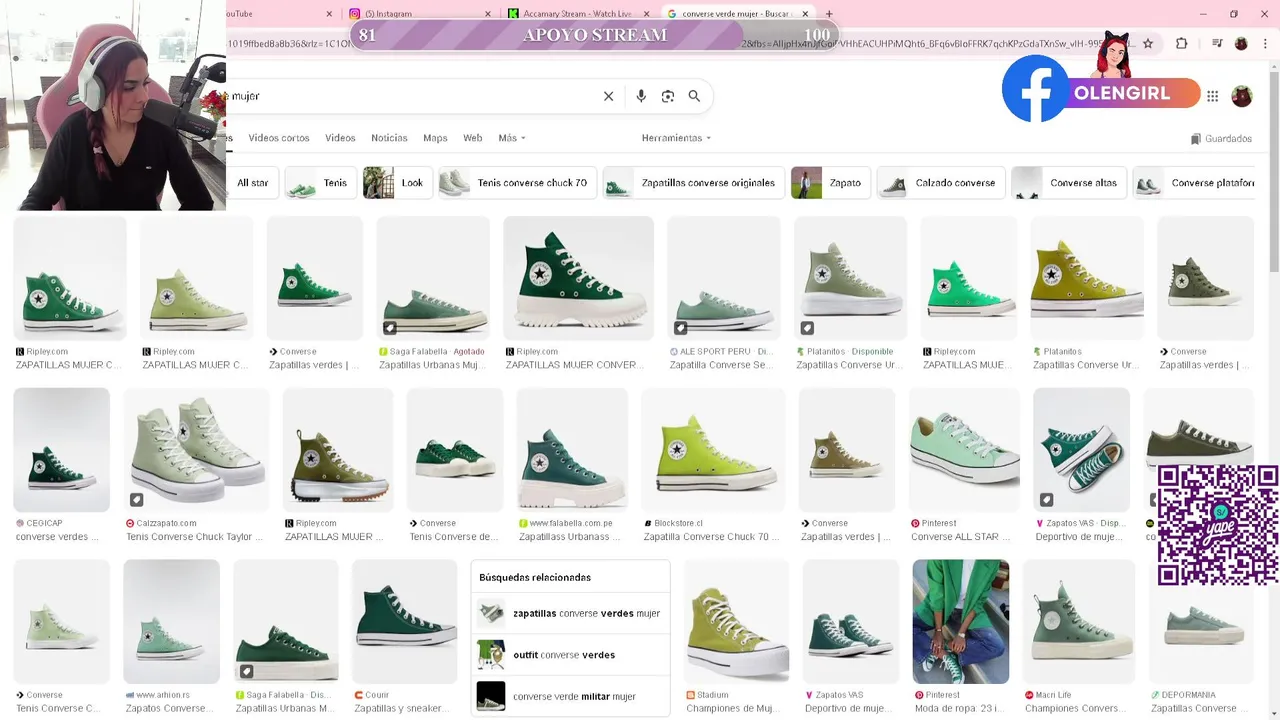The image size is (1280, 720).
Task: Close the Instagram browser tab
Action: [488, 14]
